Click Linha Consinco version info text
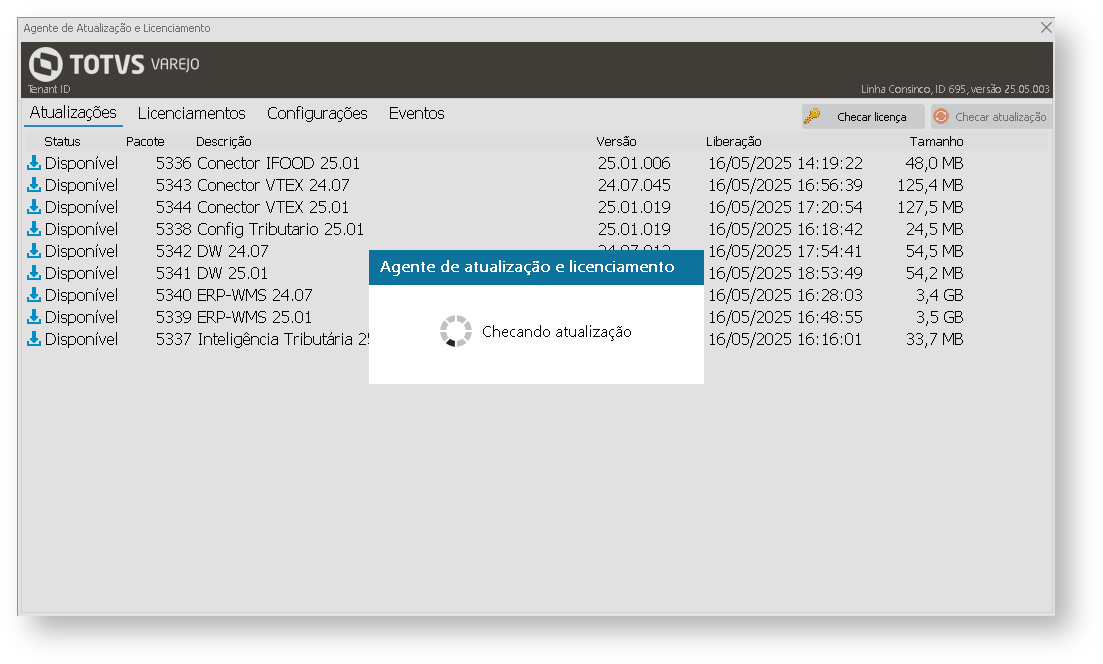The width and height of the screenshot is (1103, 664). [955, 89]
